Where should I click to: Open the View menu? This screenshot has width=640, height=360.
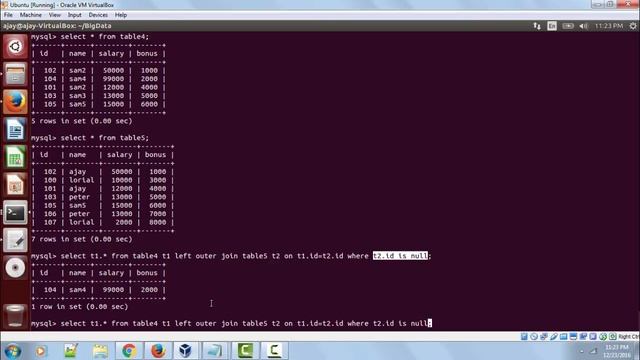pos(55,15)
